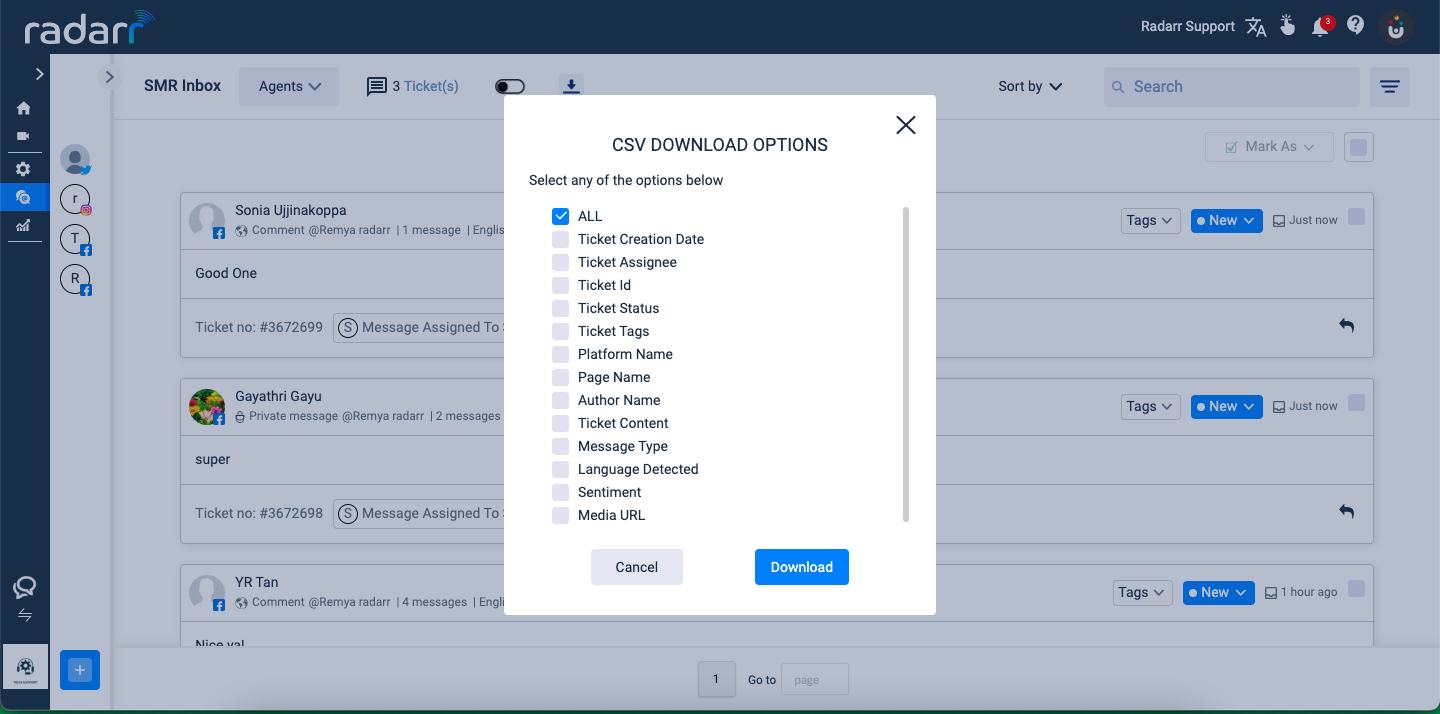Viewport: 1440px width, 714px height.
Task: Click the translate/language icon in top bar
Action: (1256, 27)
